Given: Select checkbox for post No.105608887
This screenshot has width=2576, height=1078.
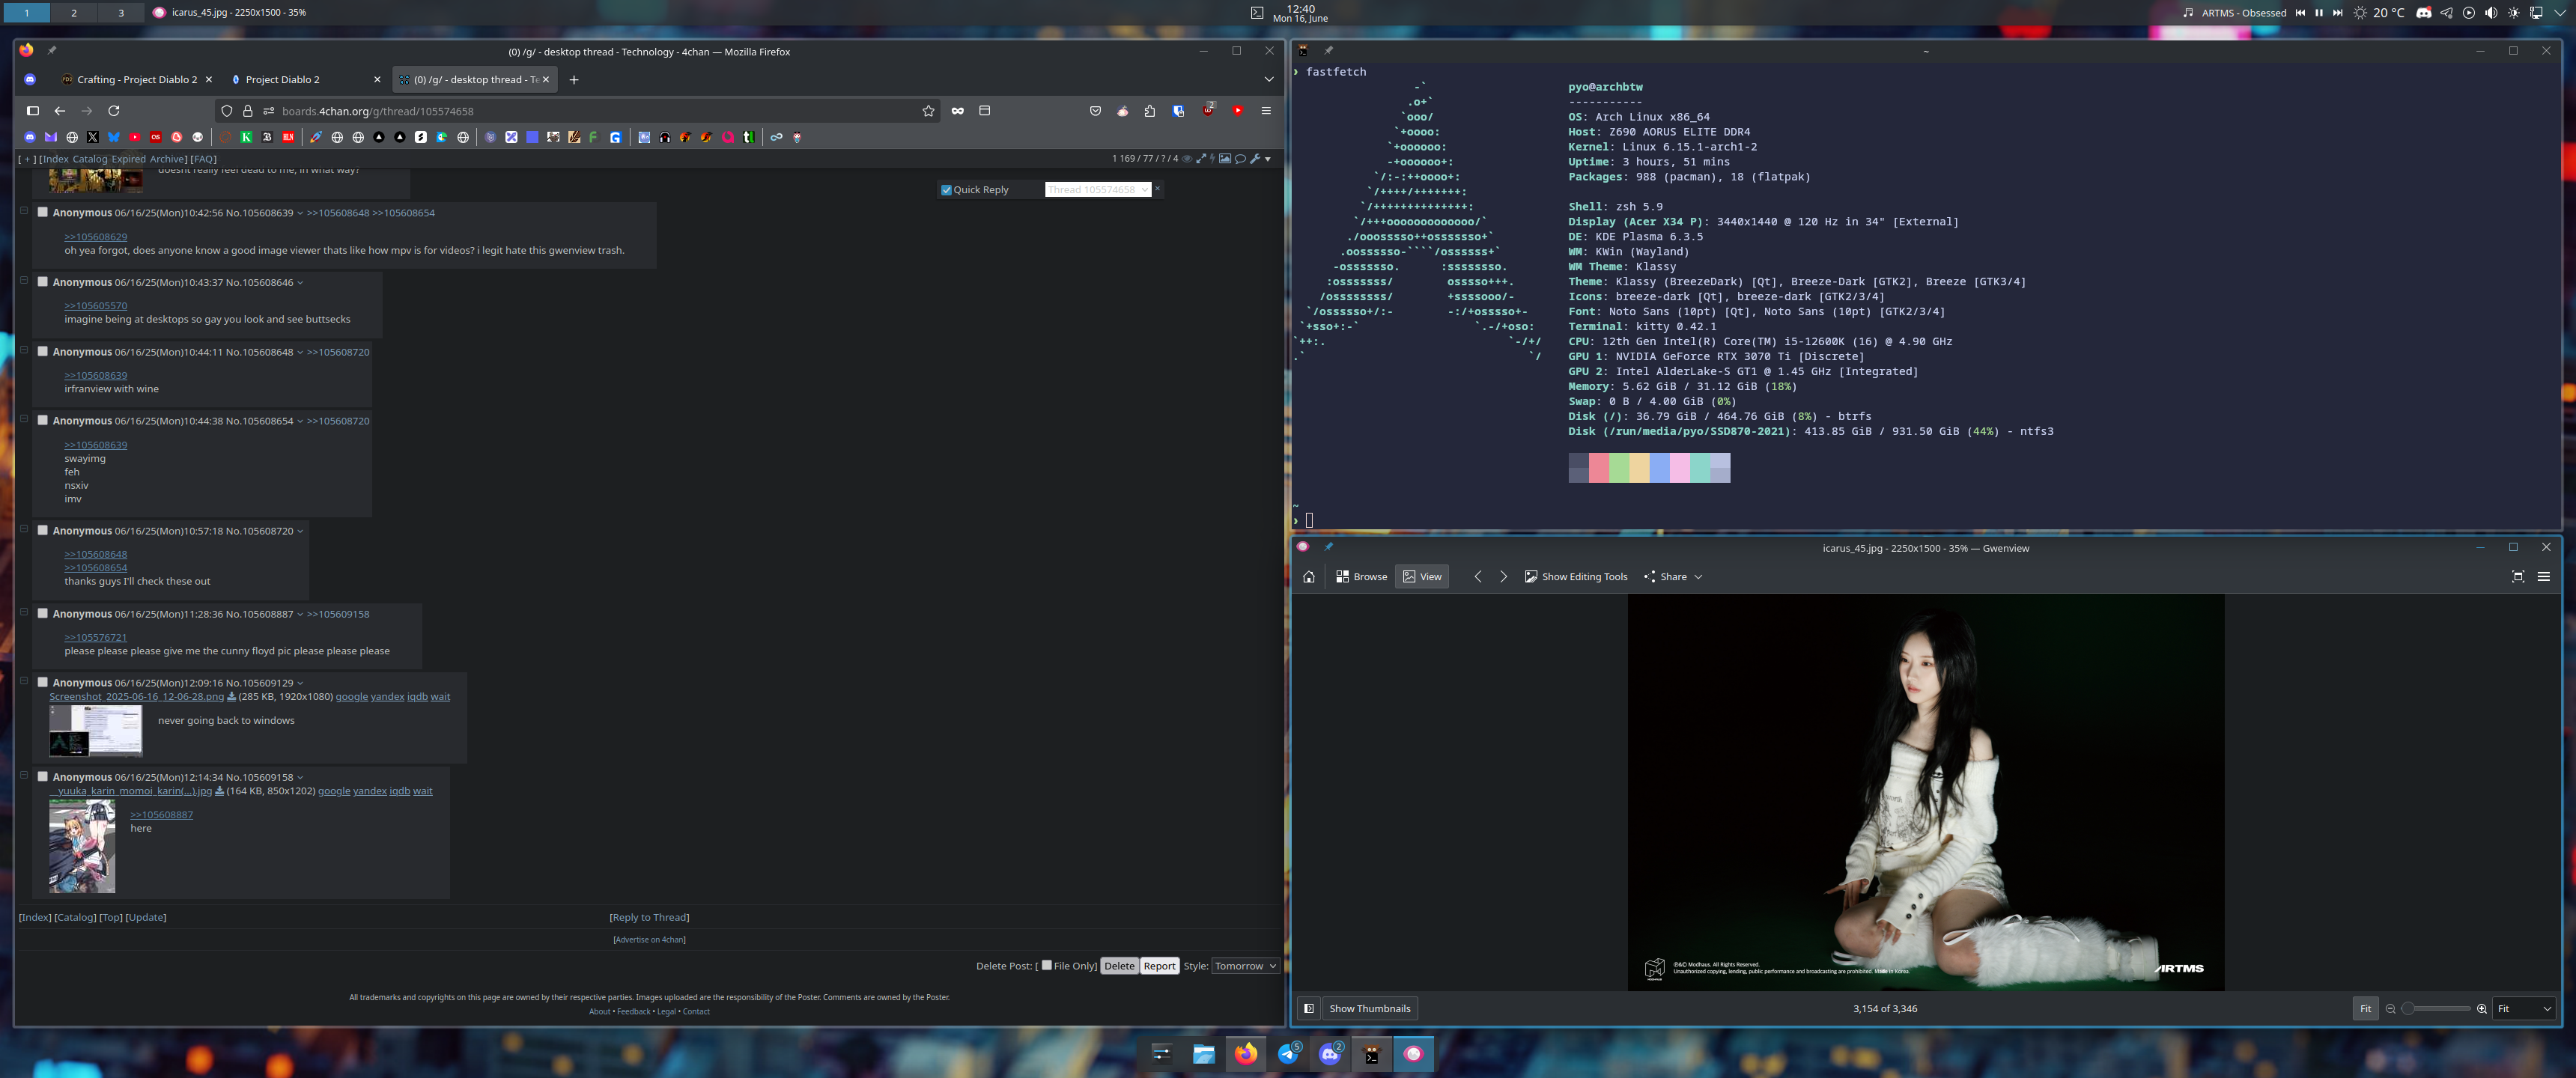Looking at the screenshot, I should [43, 613].
